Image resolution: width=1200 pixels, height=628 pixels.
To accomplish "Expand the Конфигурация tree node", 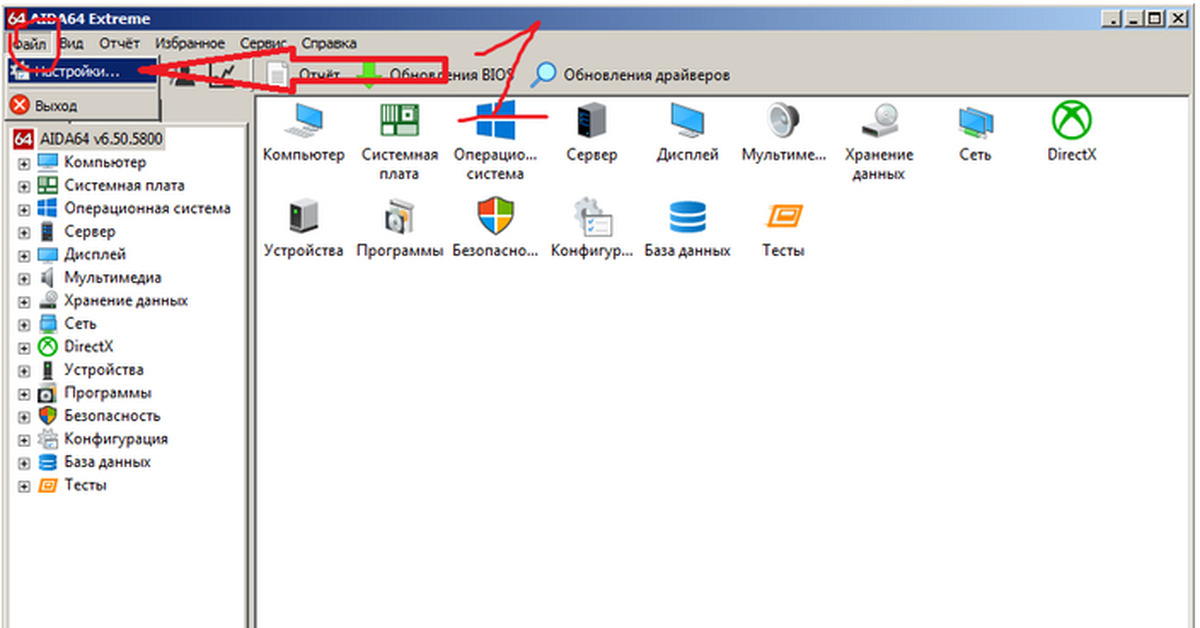I will click(24, 439).
